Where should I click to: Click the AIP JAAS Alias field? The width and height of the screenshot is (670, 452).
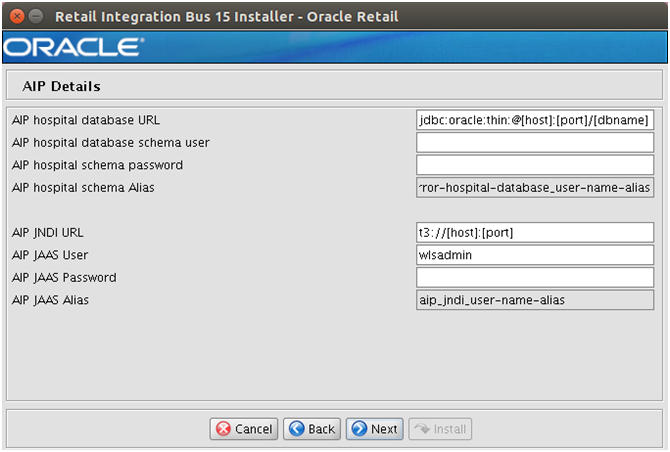point(535,300)
